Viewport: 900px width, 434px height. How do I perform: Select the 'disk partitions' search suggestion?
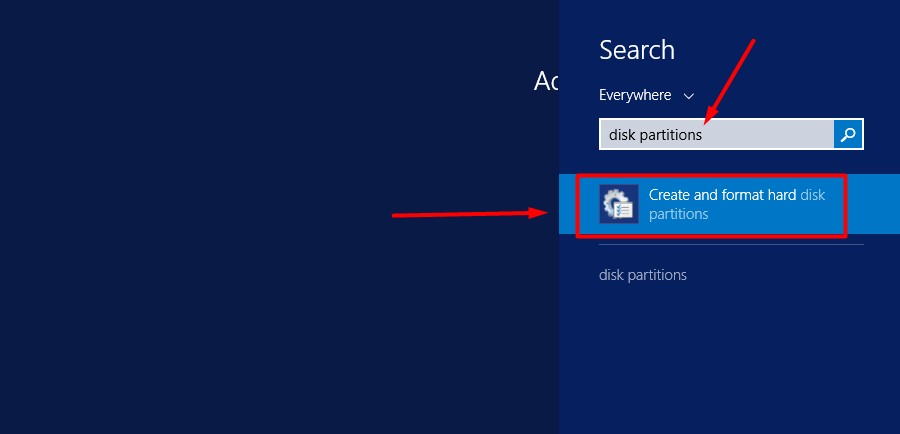pyautogui.click(x=642, y=274)
